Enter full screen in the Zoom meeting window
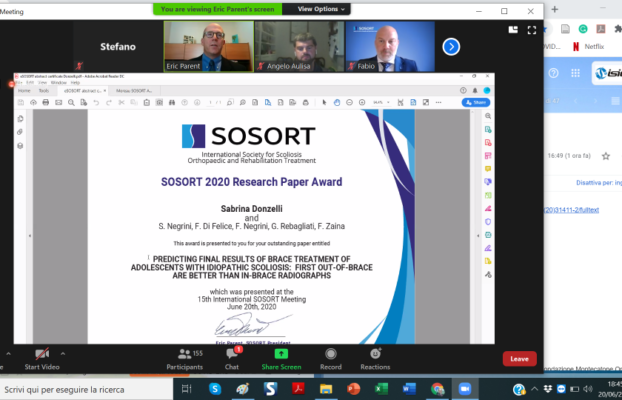Screen dimensions: 622x400 tap(532, 30)
